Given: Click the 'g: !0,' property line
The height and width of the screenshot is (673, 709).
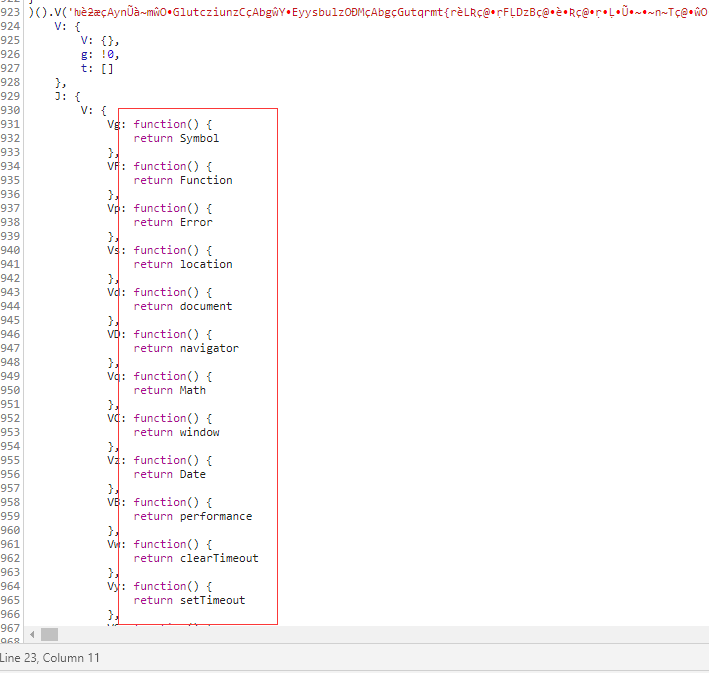Looking at the screenshot, I should coord(100,55).
